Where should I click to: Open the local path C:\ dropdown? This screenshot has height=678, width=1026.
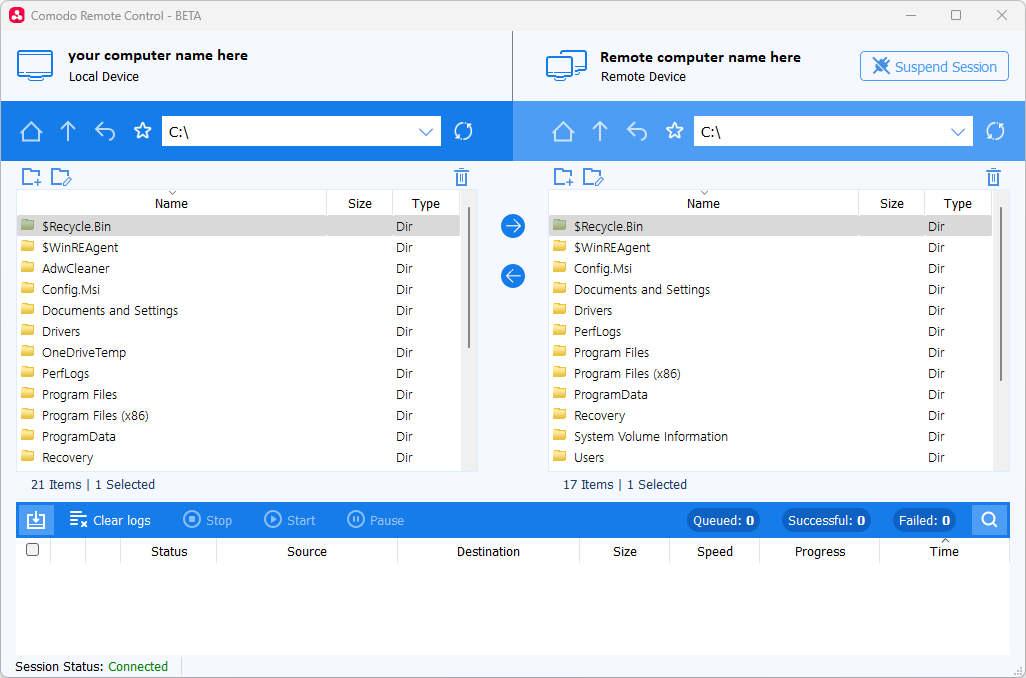pos(426,131)
